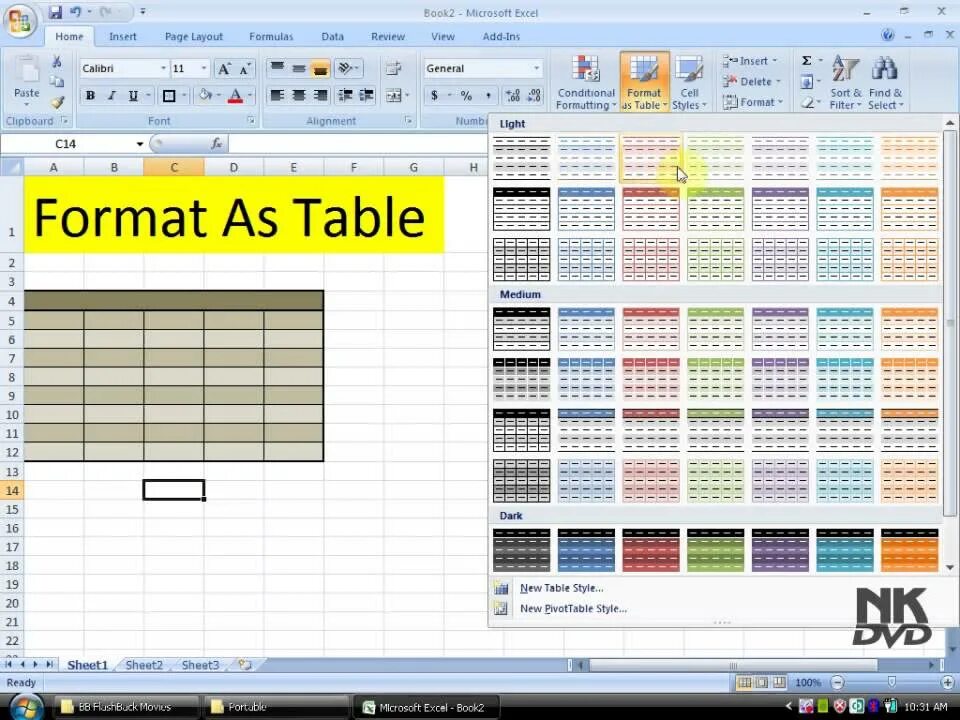Click Merge and Center icon

393,96
